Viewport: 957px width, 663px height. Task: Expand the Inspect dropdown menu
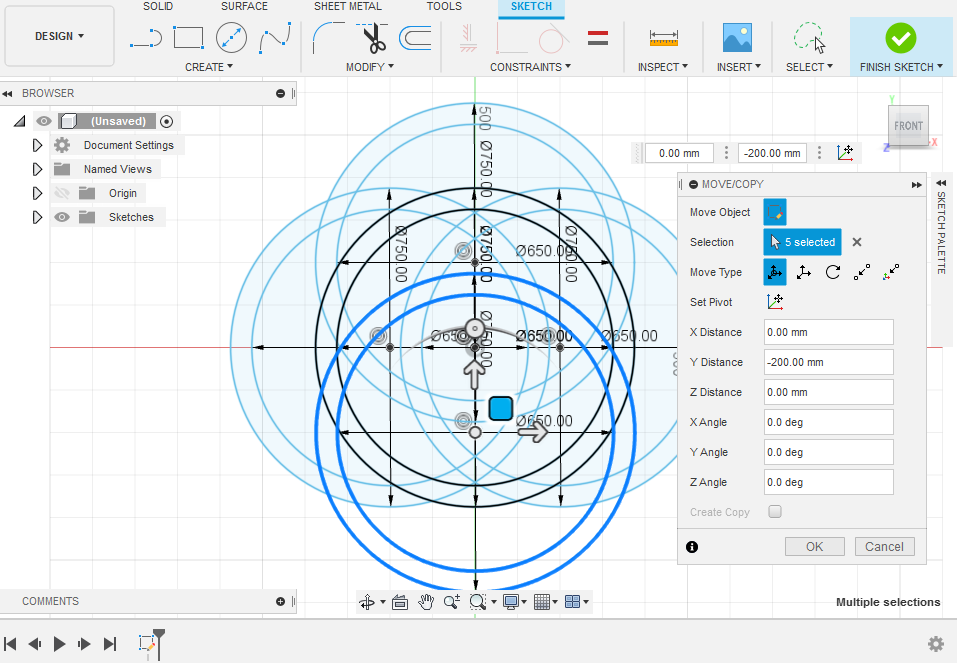(663, 67)
